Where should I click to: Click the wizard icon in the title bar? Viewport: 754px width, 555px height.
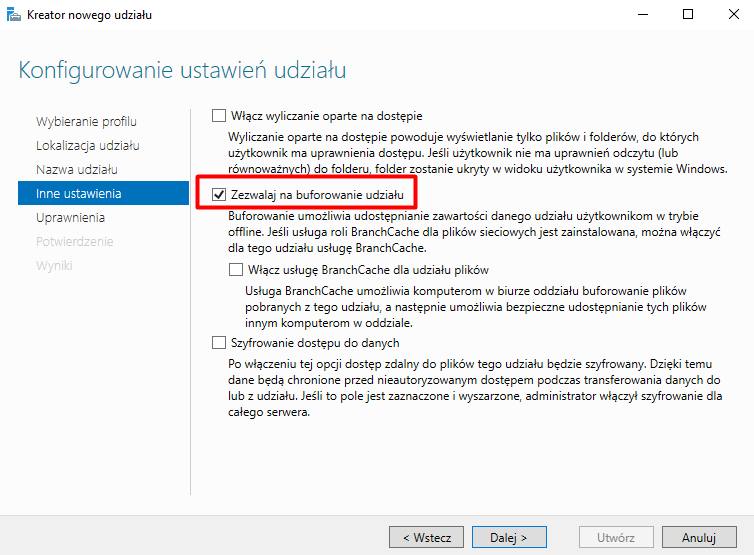(x=14, y=15)
